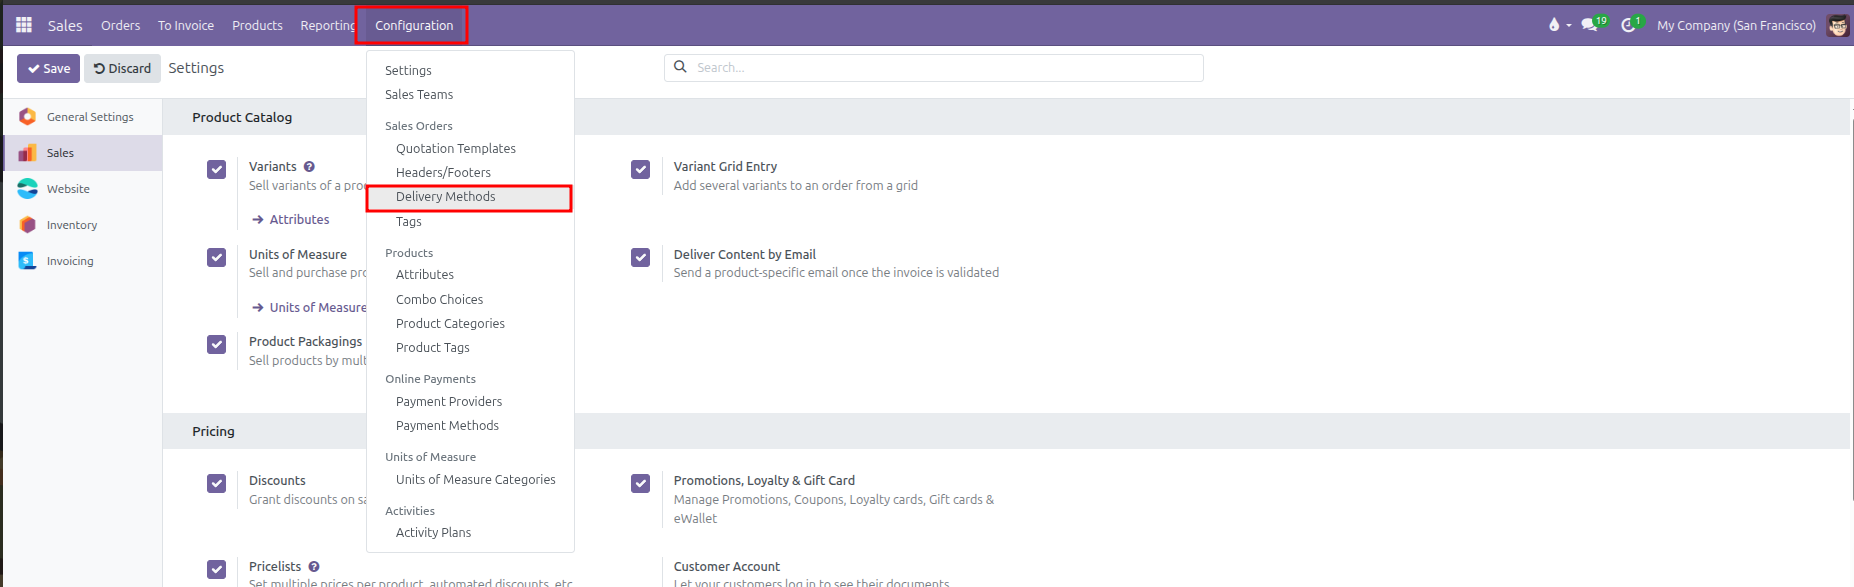Click the help icon next to Pricelists

tap(314, 567)
